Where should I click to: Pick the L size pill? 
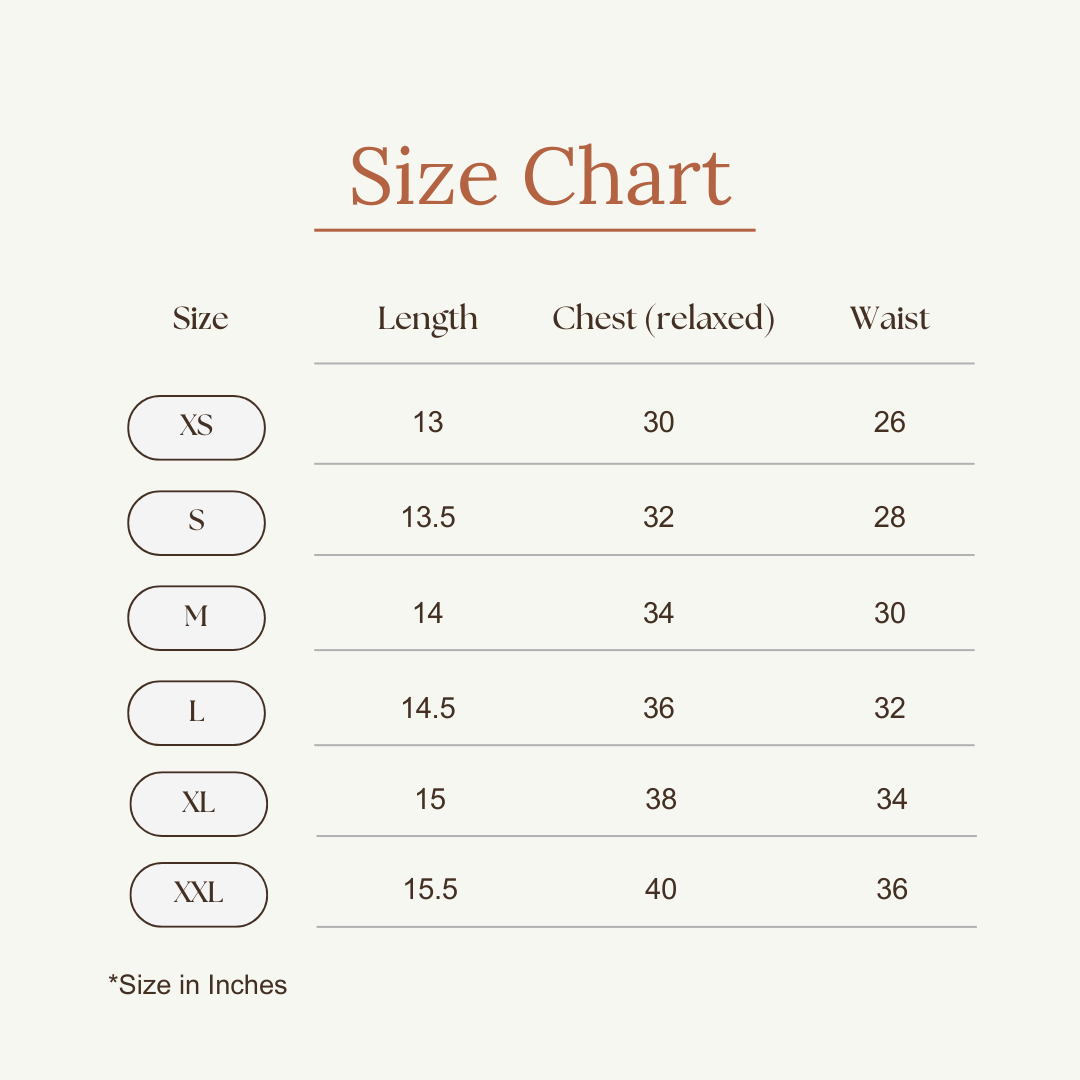click(x=196, y=712)
